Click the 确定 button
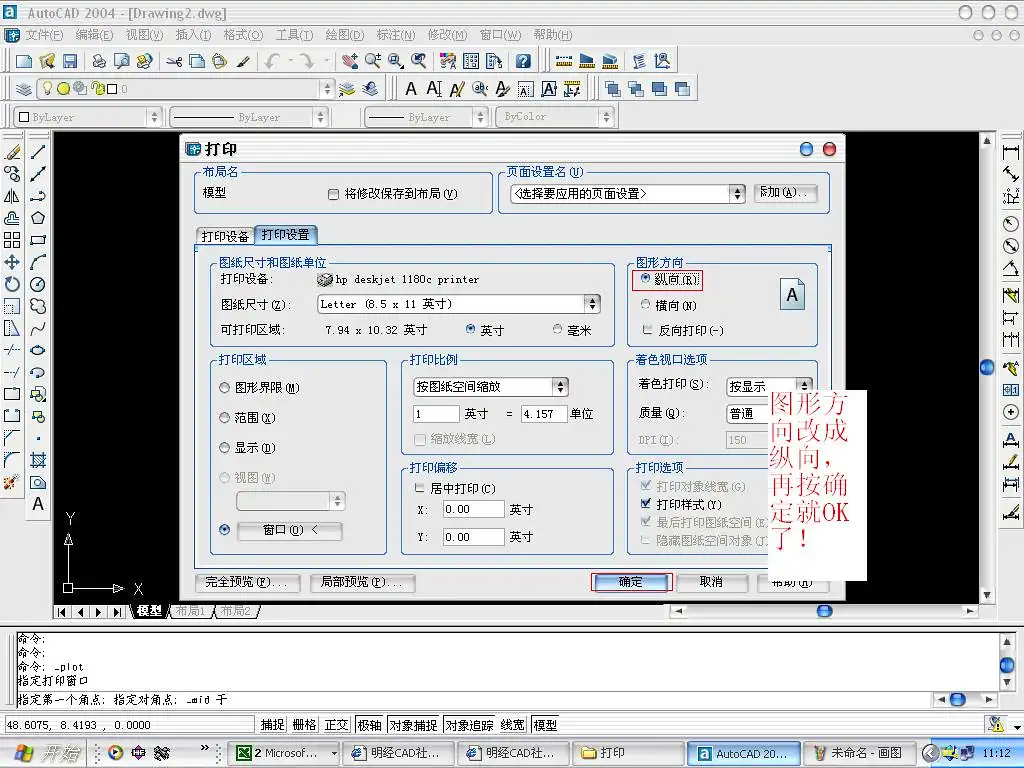This screenshot has height=768, width=1024. pyautogui.click(x=631, y=582)
